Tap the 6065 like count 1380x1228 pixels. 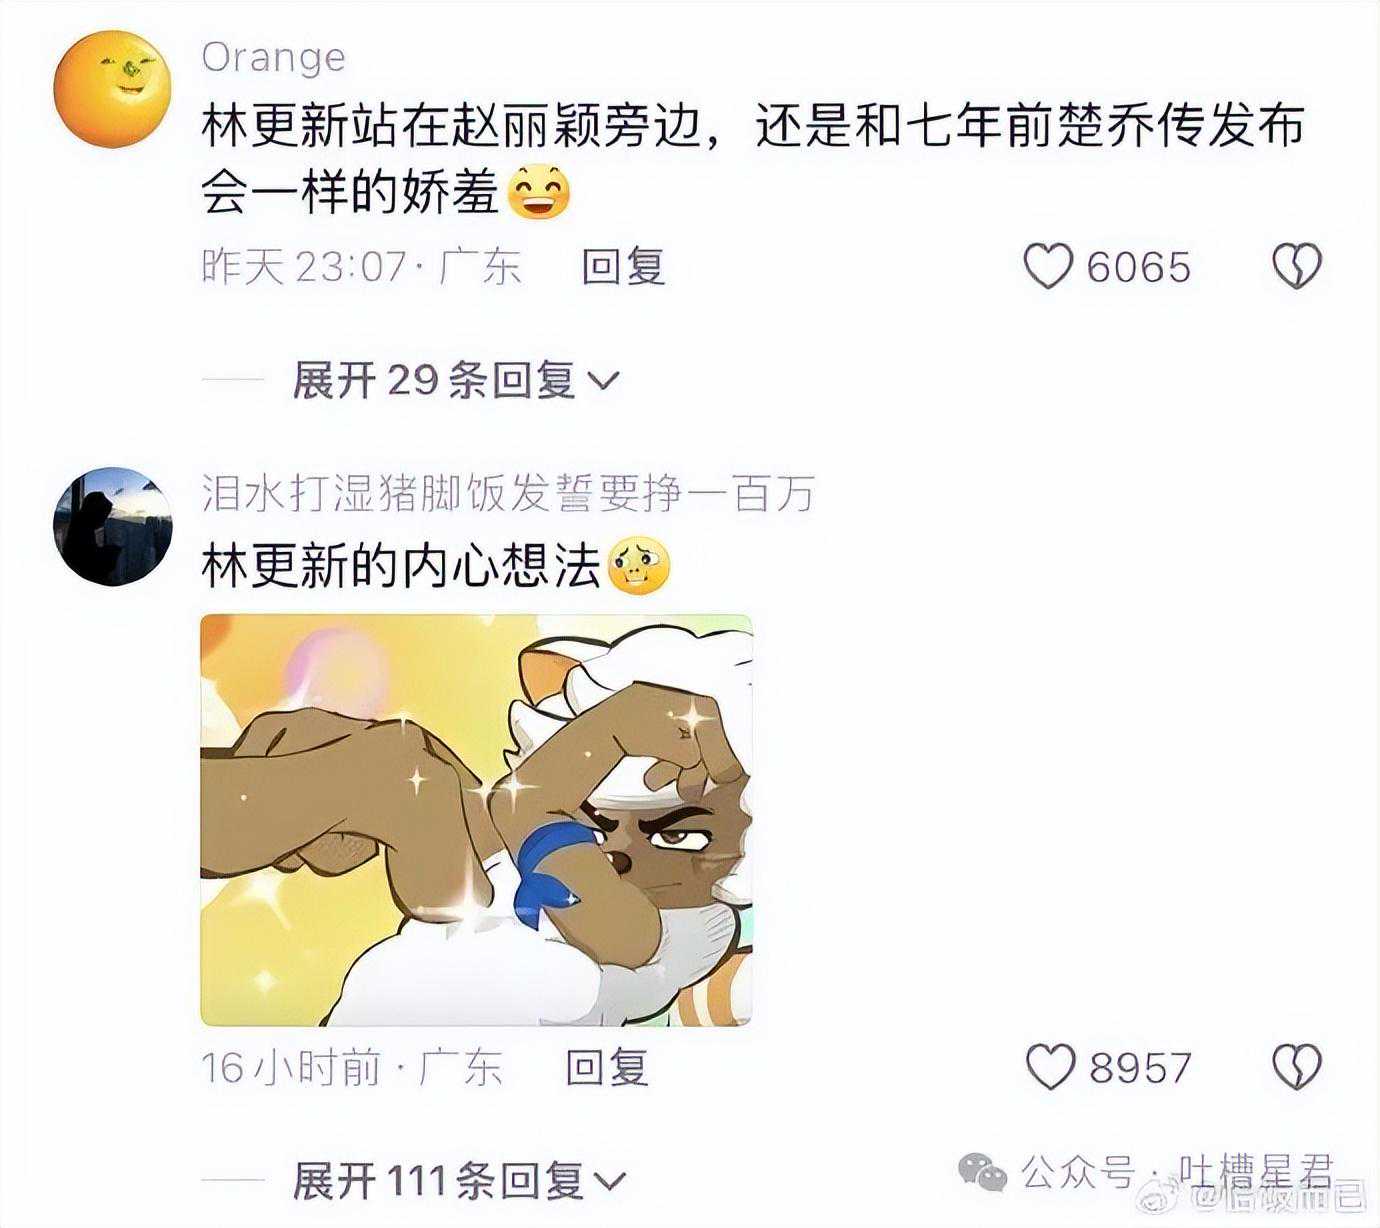(x=1139, y=268)
